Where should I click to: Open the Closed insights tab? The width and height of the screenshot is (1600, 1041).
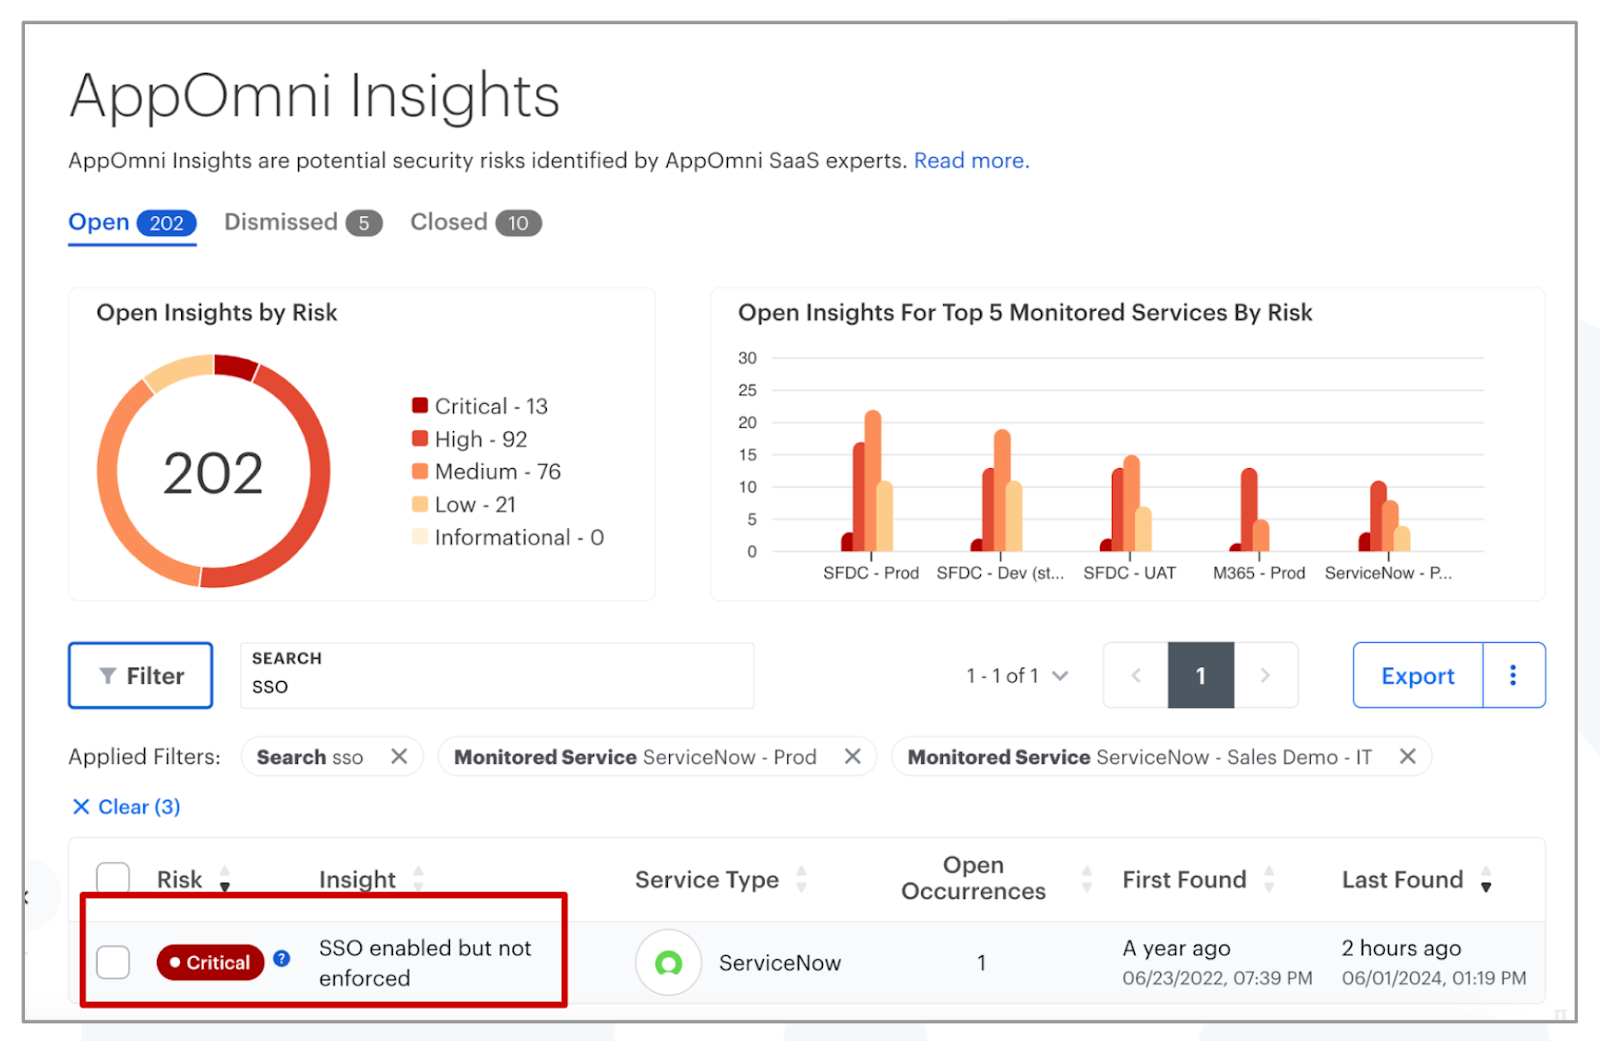click(448, 222)
